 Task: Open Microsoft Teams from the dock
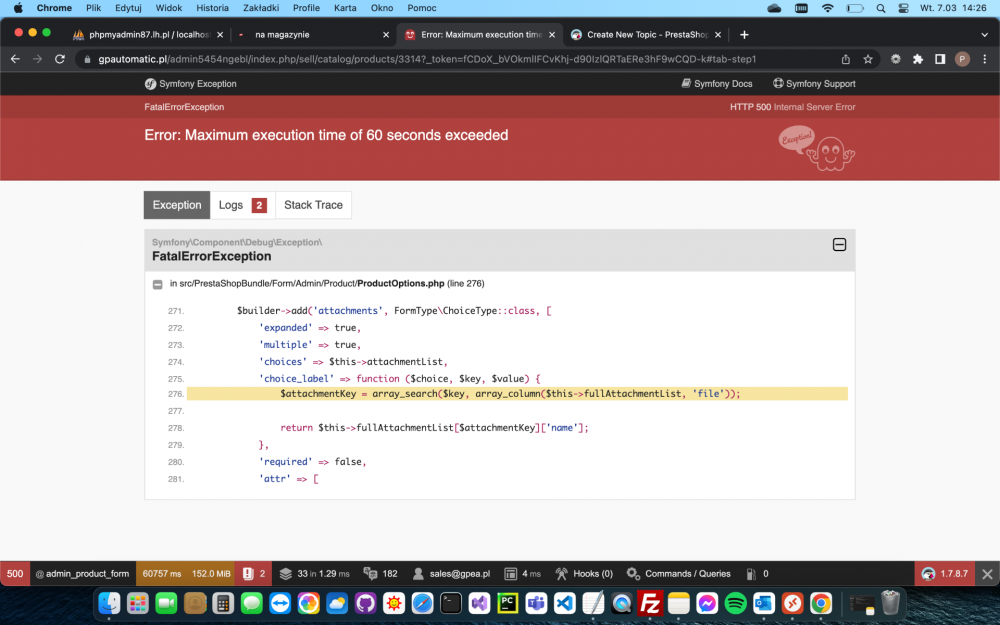pyautogui.click(x=536, y=603)
